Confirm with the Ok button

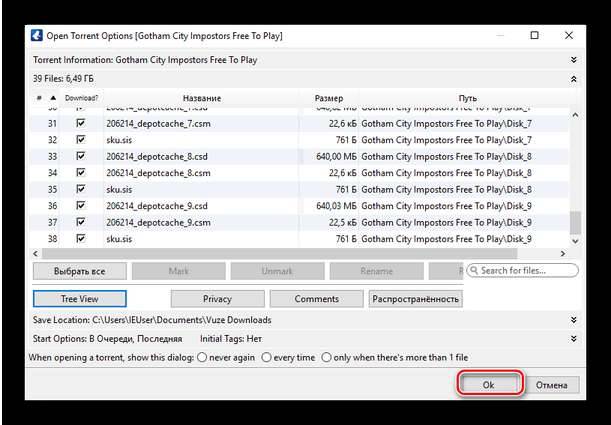(489, 384)
